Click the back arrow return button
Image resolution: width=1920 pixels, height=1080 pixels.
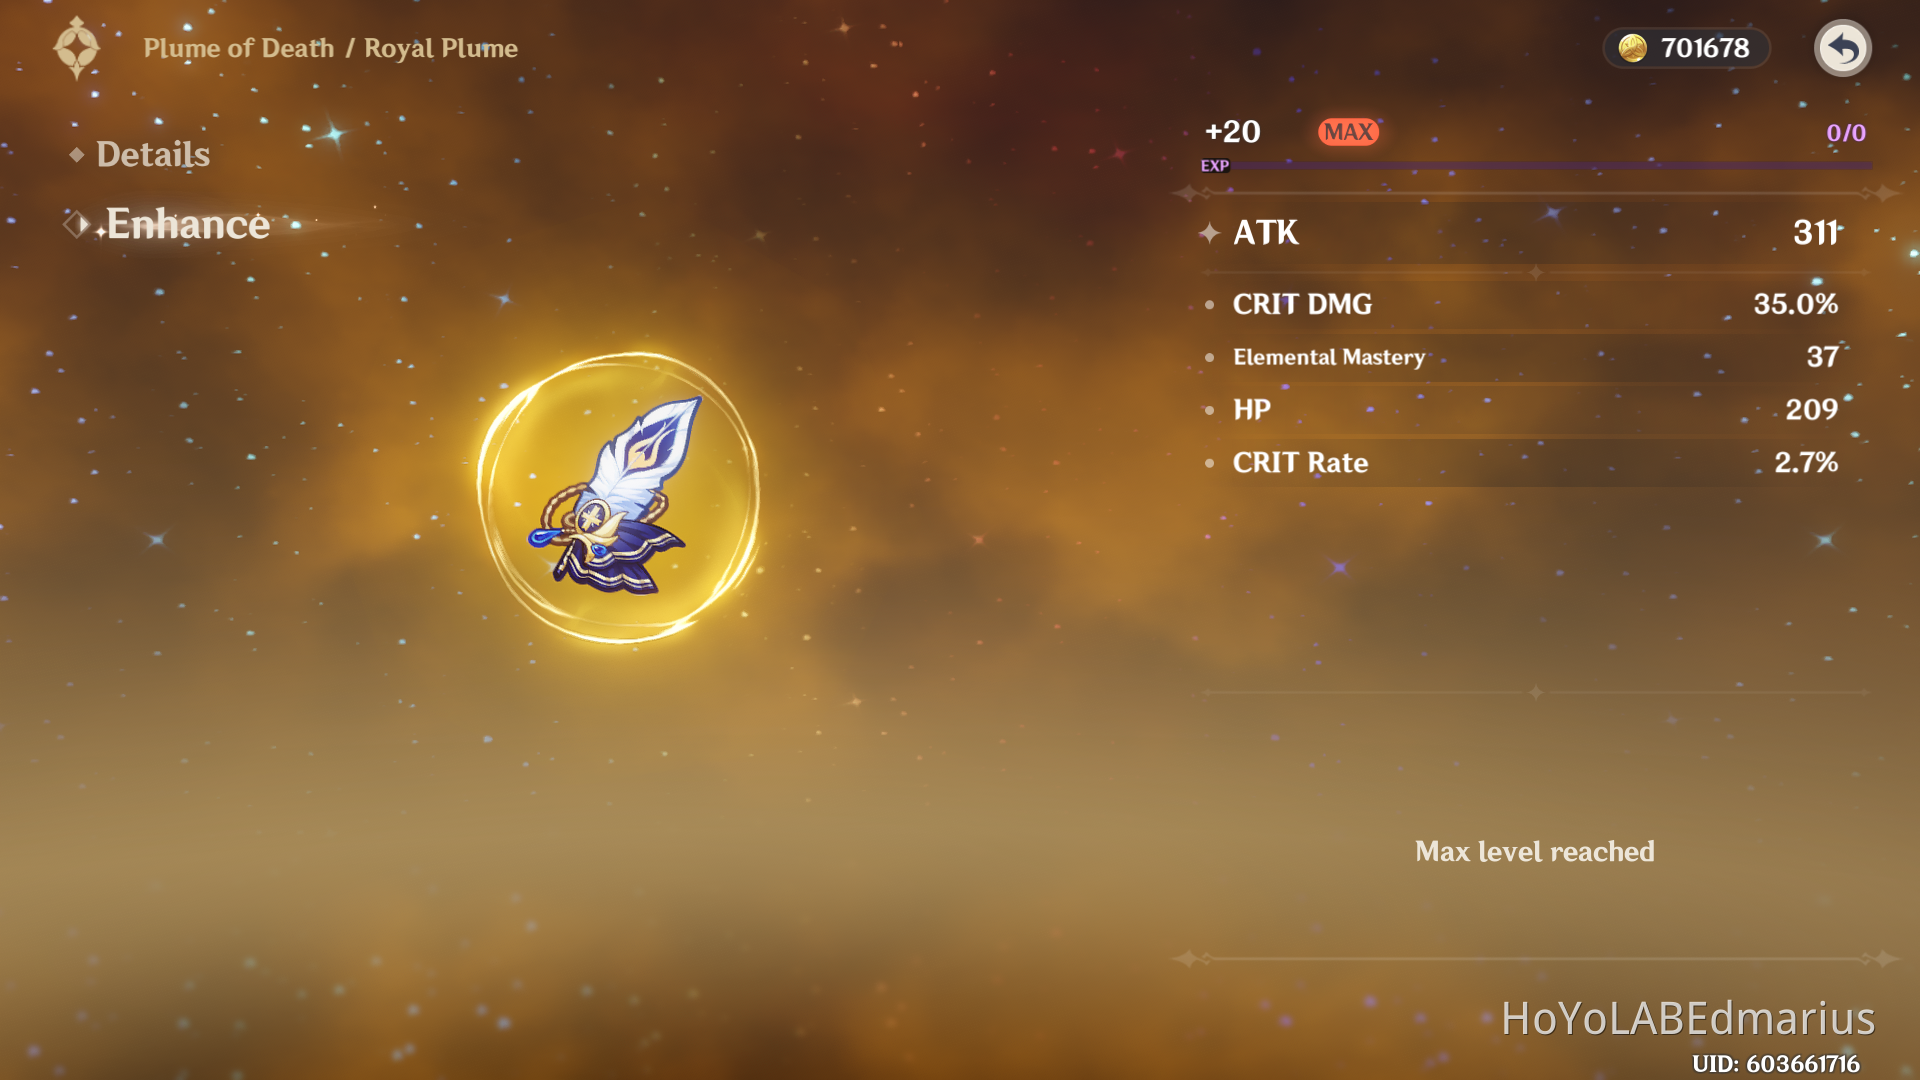pos(1842,48)
